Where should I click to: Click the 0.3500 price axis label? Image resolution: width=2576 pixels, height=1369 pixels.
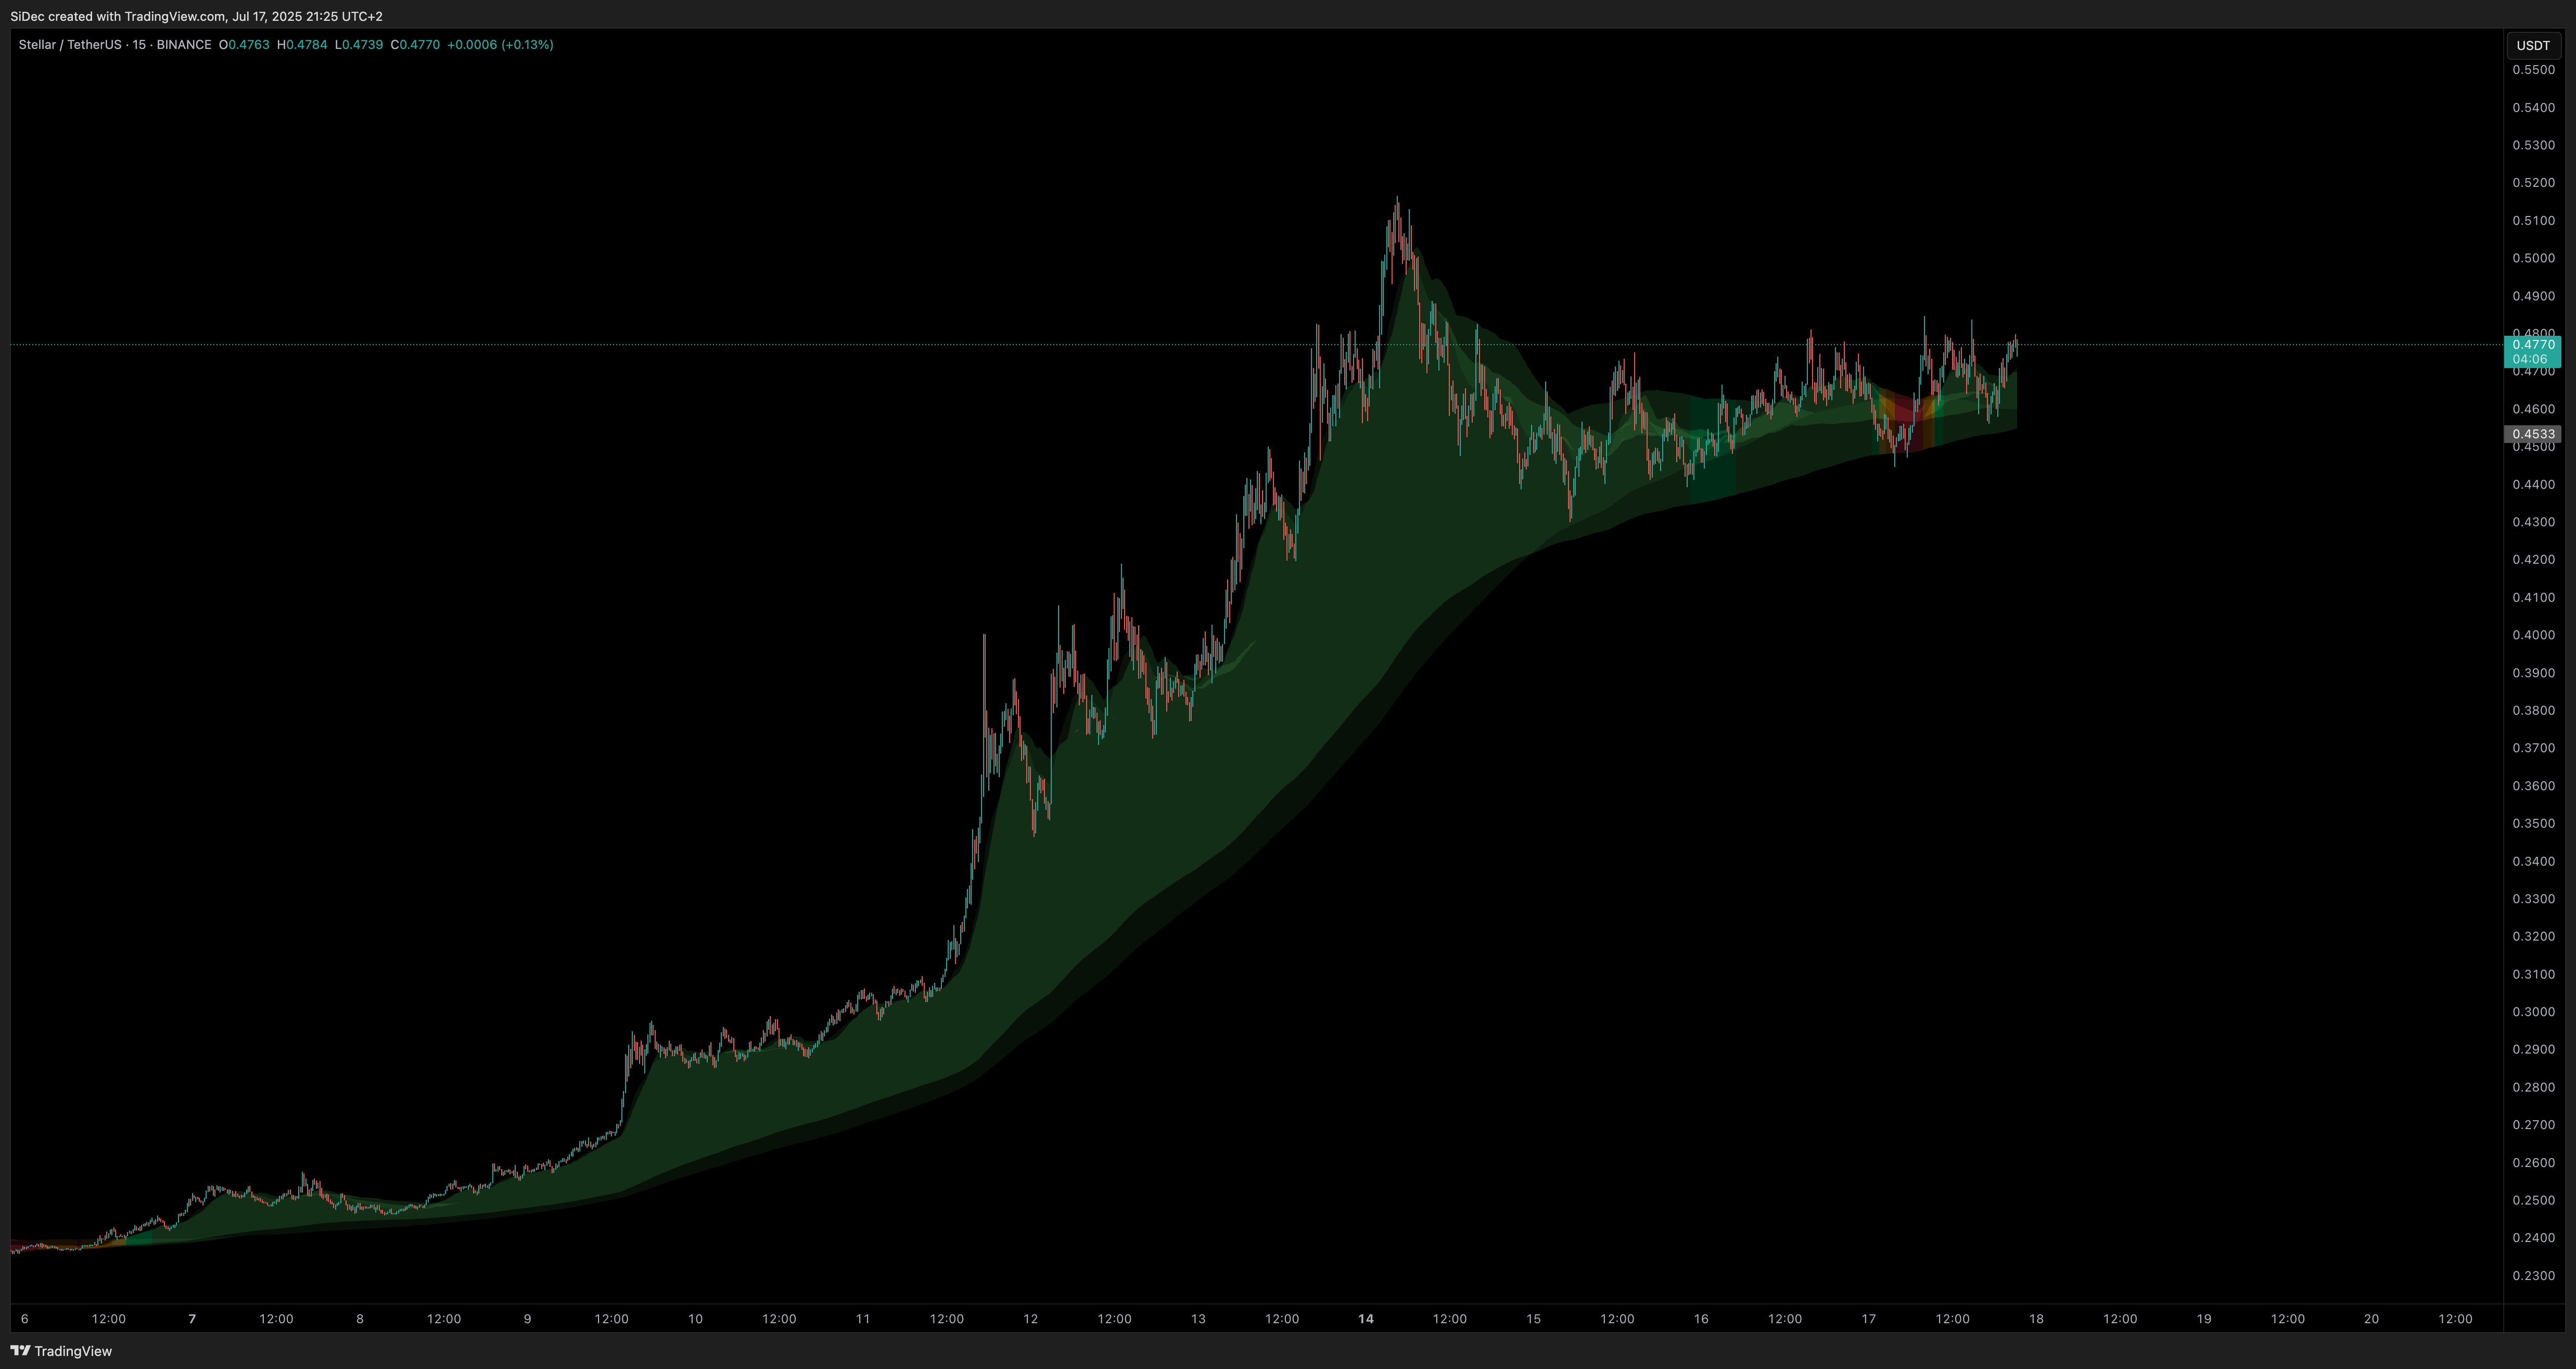coord(2533,824)
